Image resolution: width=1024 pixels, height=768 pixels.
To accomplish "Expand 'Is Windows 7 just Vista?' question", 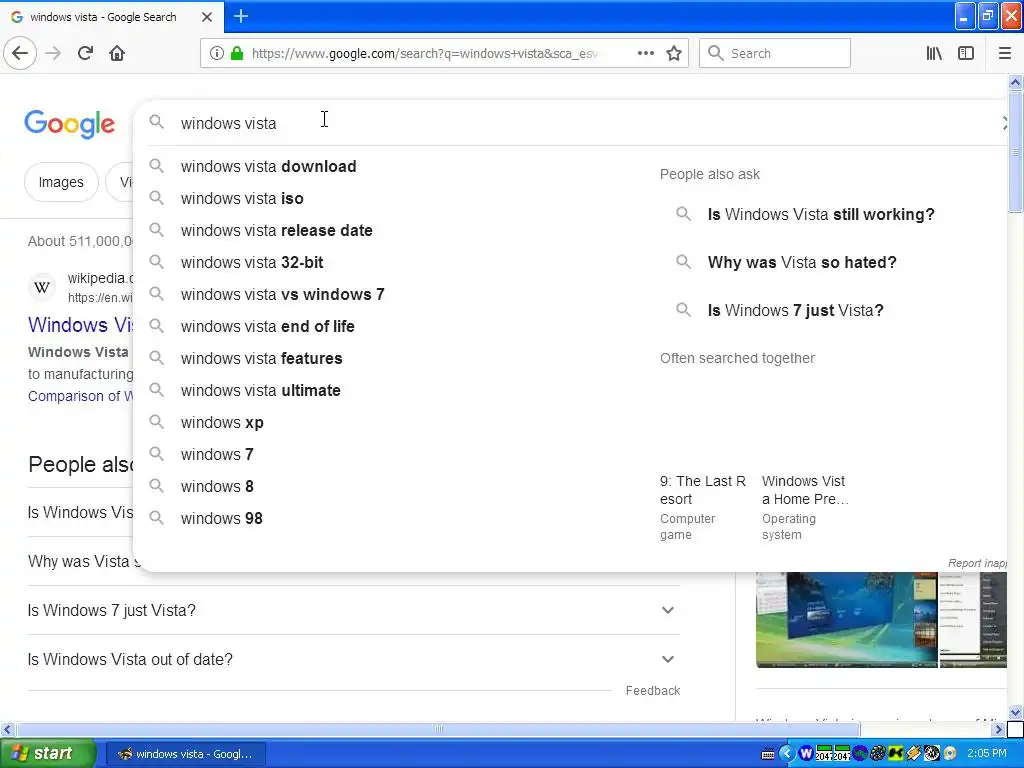I will pos(353,610).
